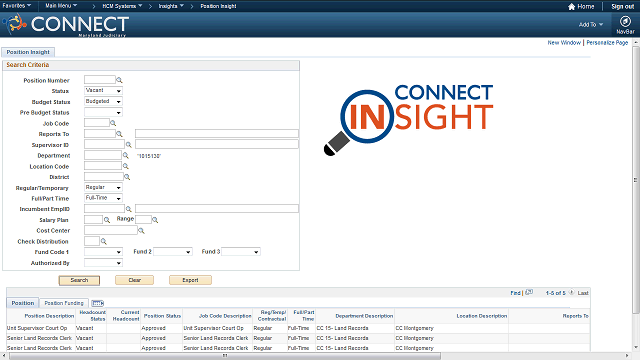The image size is (640, 360).
Task: Open the Incumbent EmplID lookup magnifier
Action: click(x=129, y=209)
